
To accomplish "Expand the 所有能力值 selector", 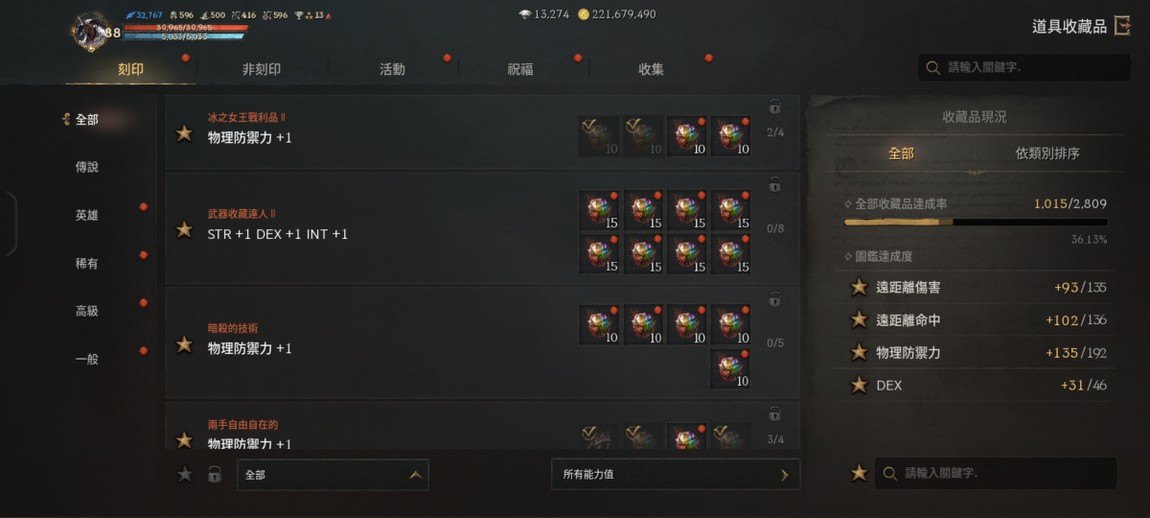I will tap(675, 475).
